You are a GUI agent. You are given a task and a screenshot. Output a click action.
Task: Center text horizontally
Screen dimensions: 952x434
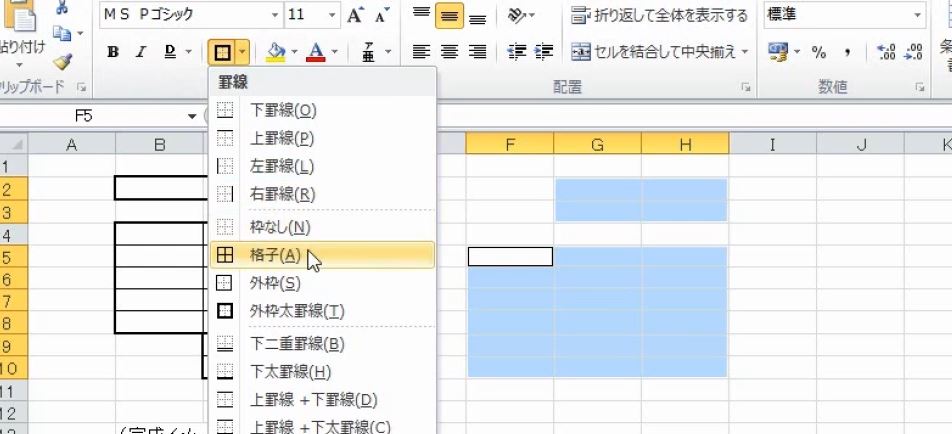(449, 52)
